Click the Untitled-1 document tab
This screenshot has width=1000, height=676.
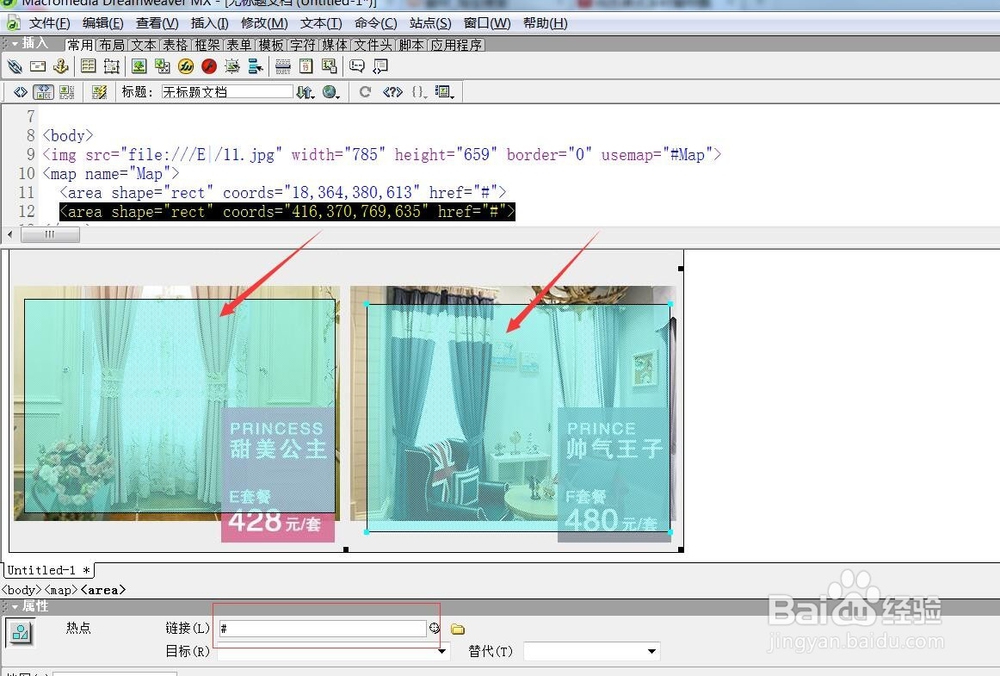[49, 570]
